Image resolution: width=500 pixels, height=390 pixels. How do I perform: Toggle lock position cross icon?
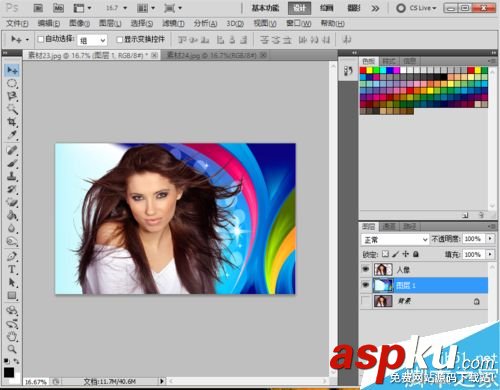[405, 254]
